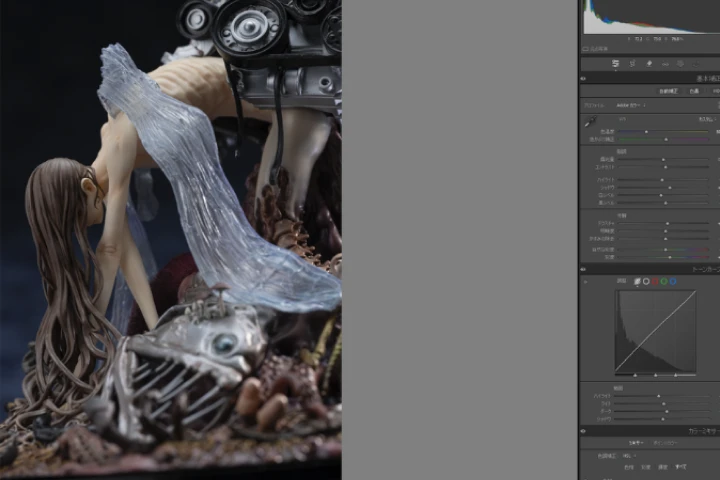The width and height of the screenshot is (720, 480).
Task: Adjust the tone curve region Lights slider
Action: [x=662, y=404]
